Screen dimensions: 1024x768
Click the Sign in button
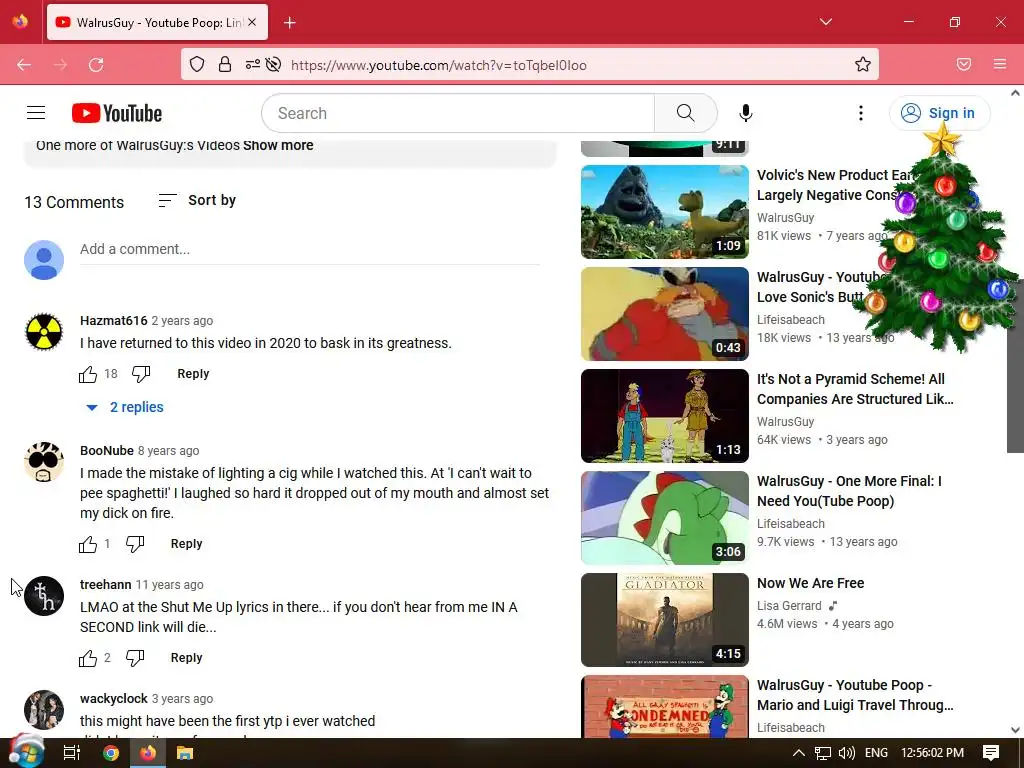tap(939, 113)
